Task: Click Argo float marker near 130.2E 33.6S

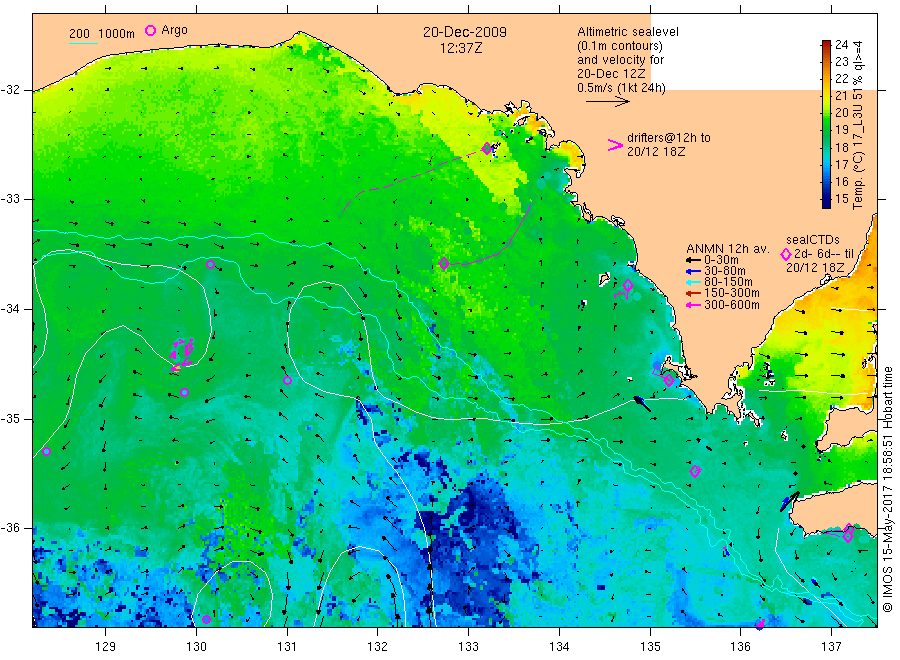Action: 210,265
